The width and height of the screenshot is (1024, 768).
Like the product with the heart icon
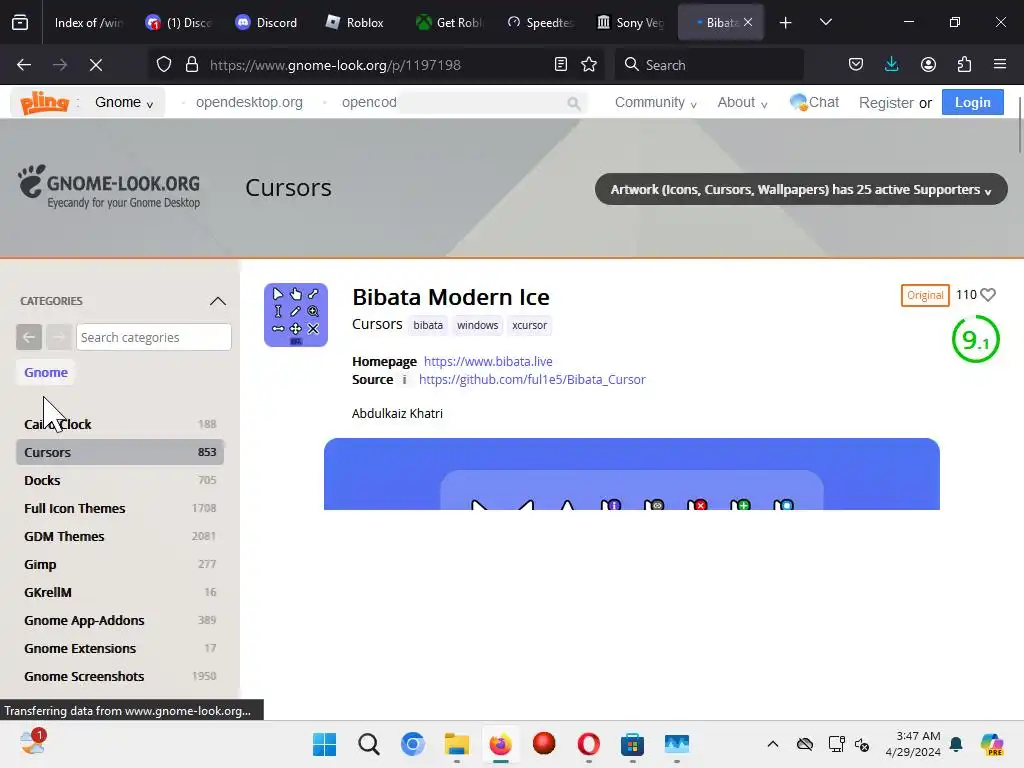(988, 295)
